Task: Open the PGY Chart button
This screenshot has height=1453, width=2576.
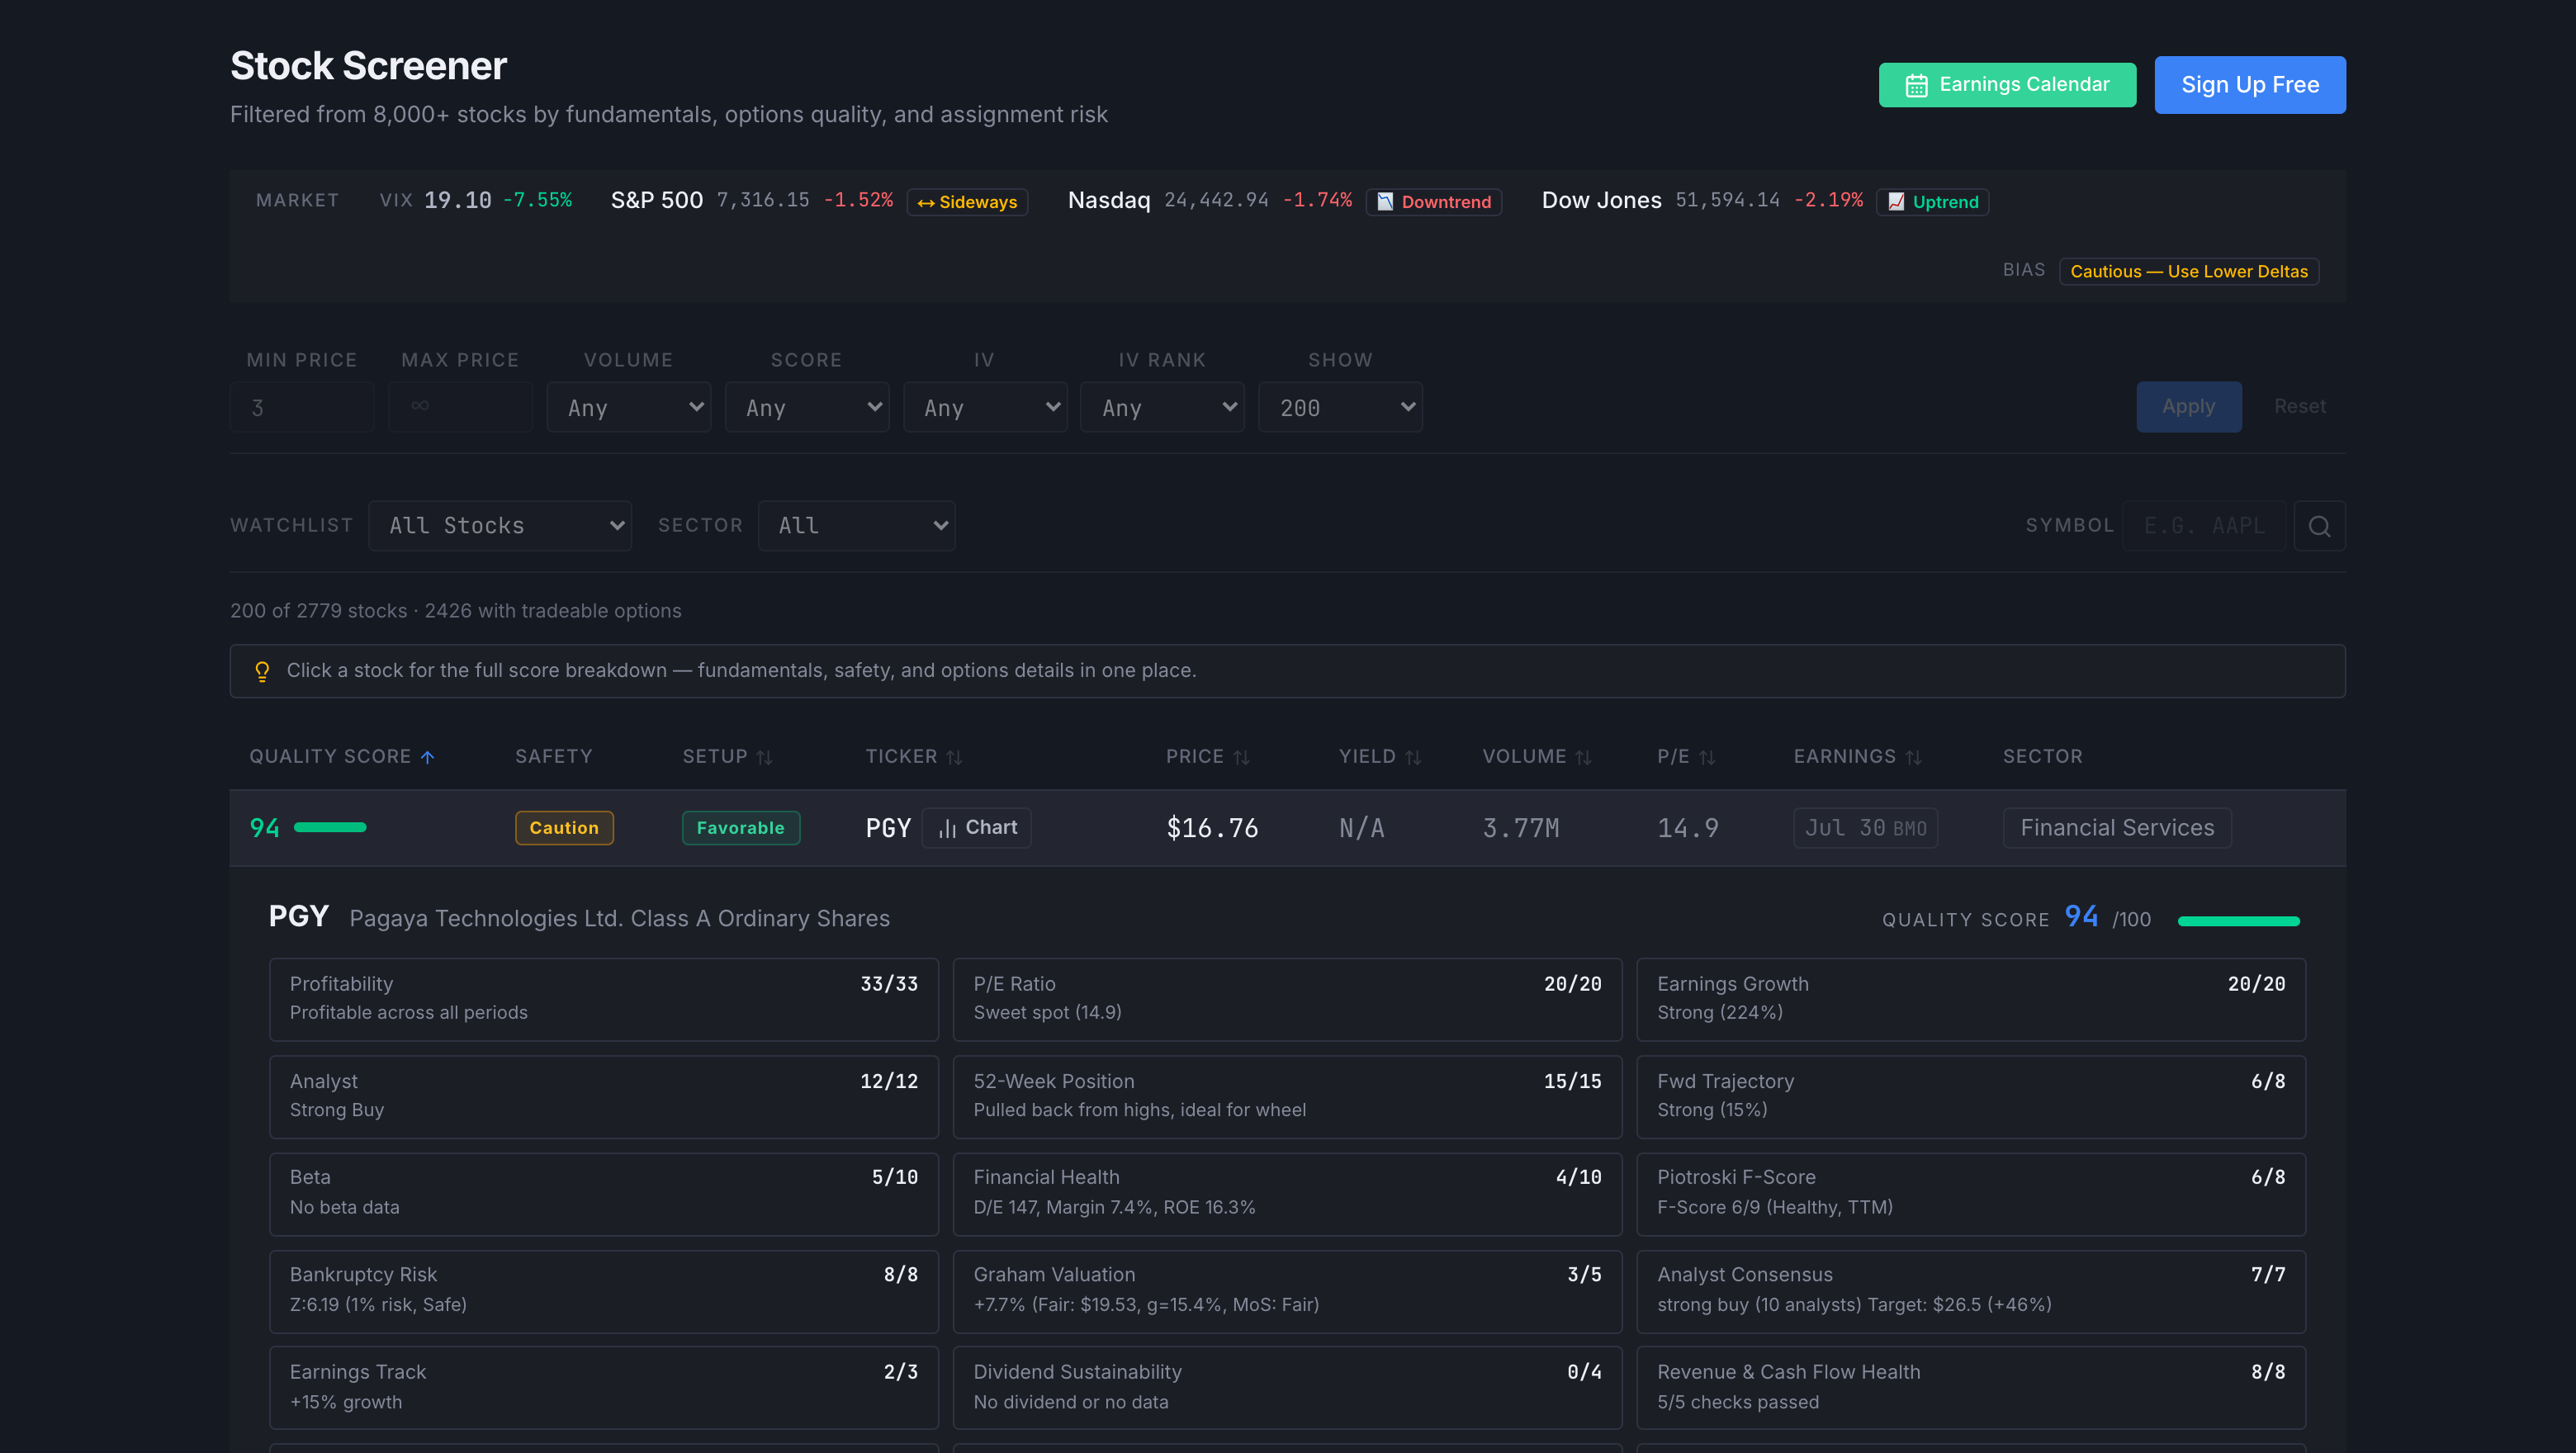Action: tap(976, 828)
